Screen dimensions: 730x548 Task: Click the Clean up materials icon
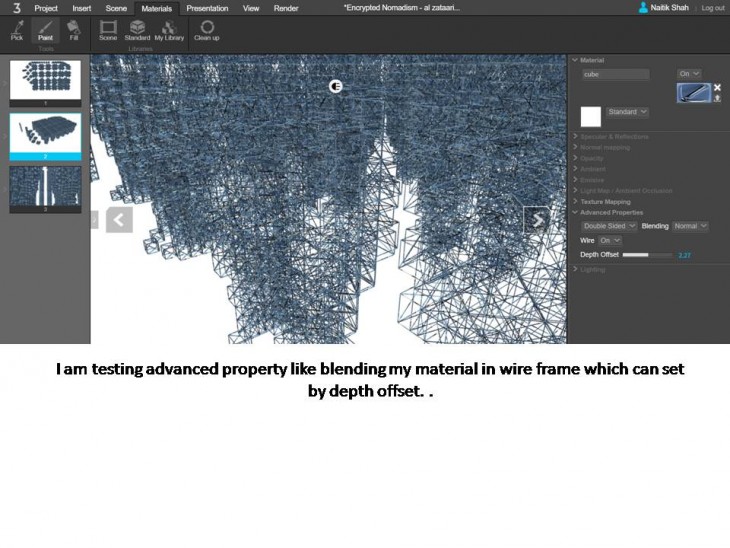point(207,30)
